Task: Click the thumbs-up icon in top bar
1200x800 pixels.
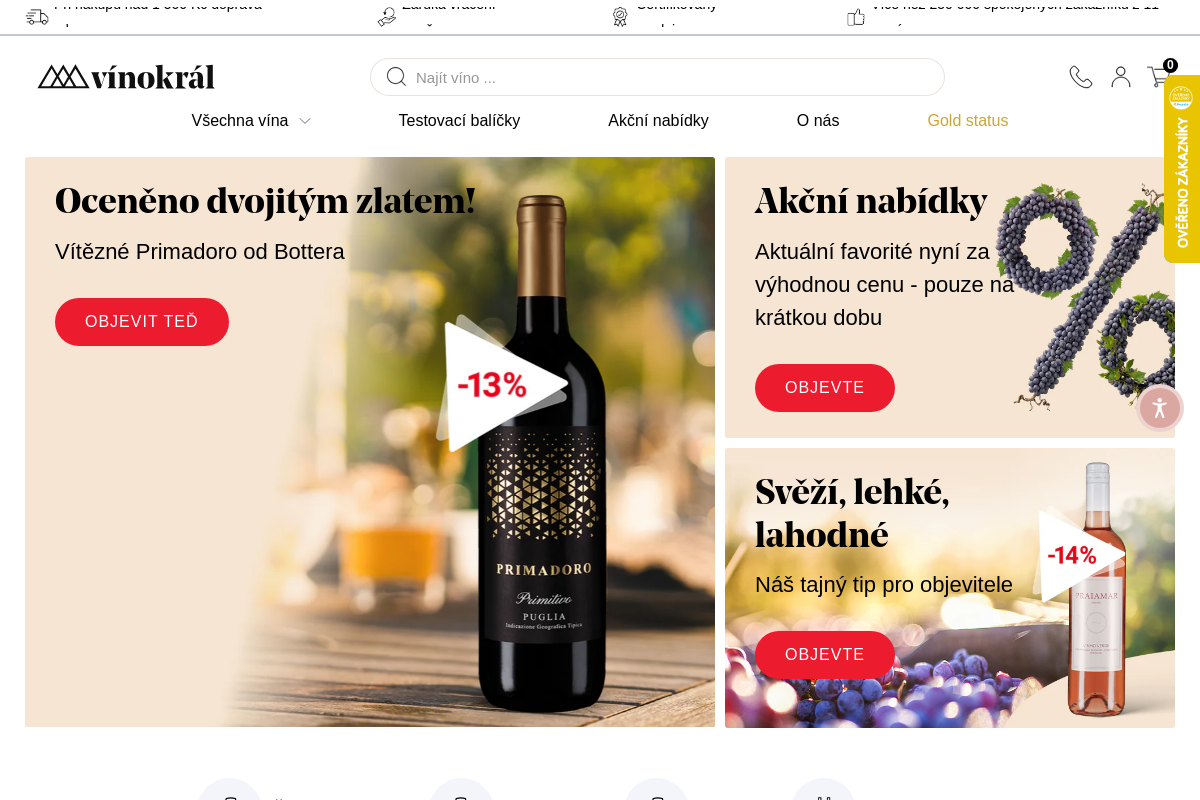Action: click(856, 16)
